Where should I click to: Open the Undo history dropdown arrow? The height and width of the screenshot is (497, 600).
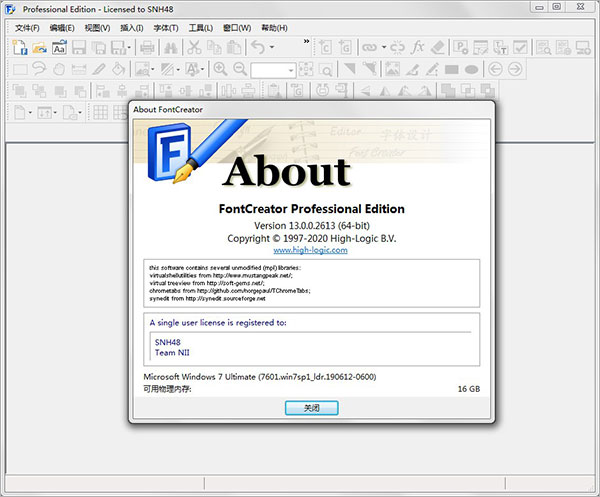coord(272,47)
